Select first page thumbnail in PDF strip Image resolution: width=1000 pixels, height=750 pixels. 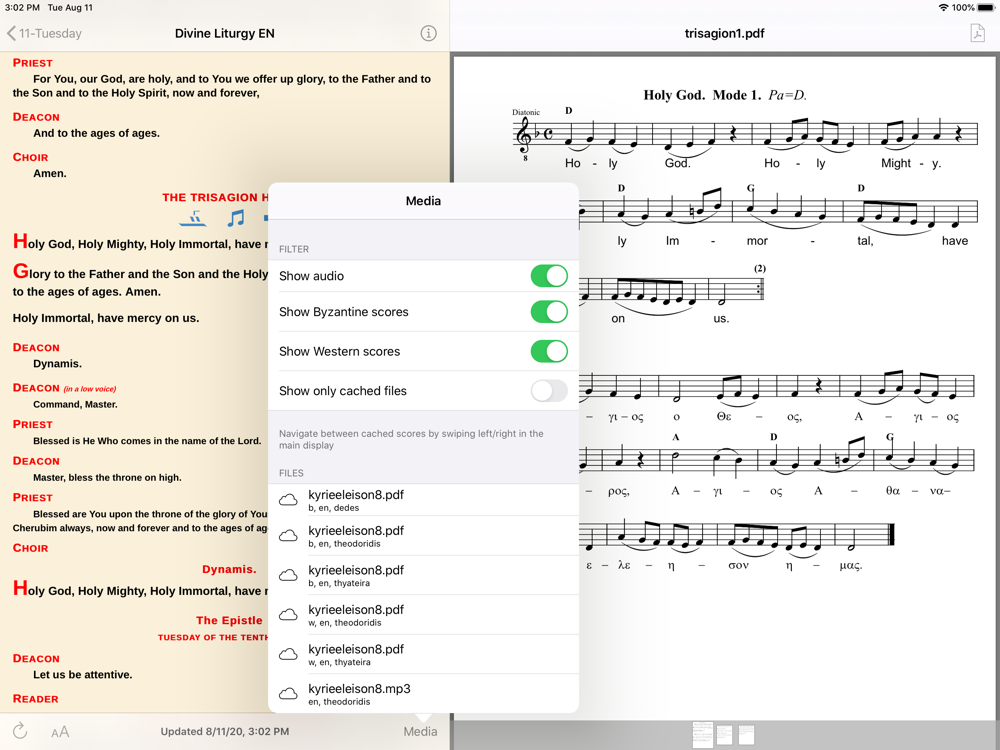(703, 735)
